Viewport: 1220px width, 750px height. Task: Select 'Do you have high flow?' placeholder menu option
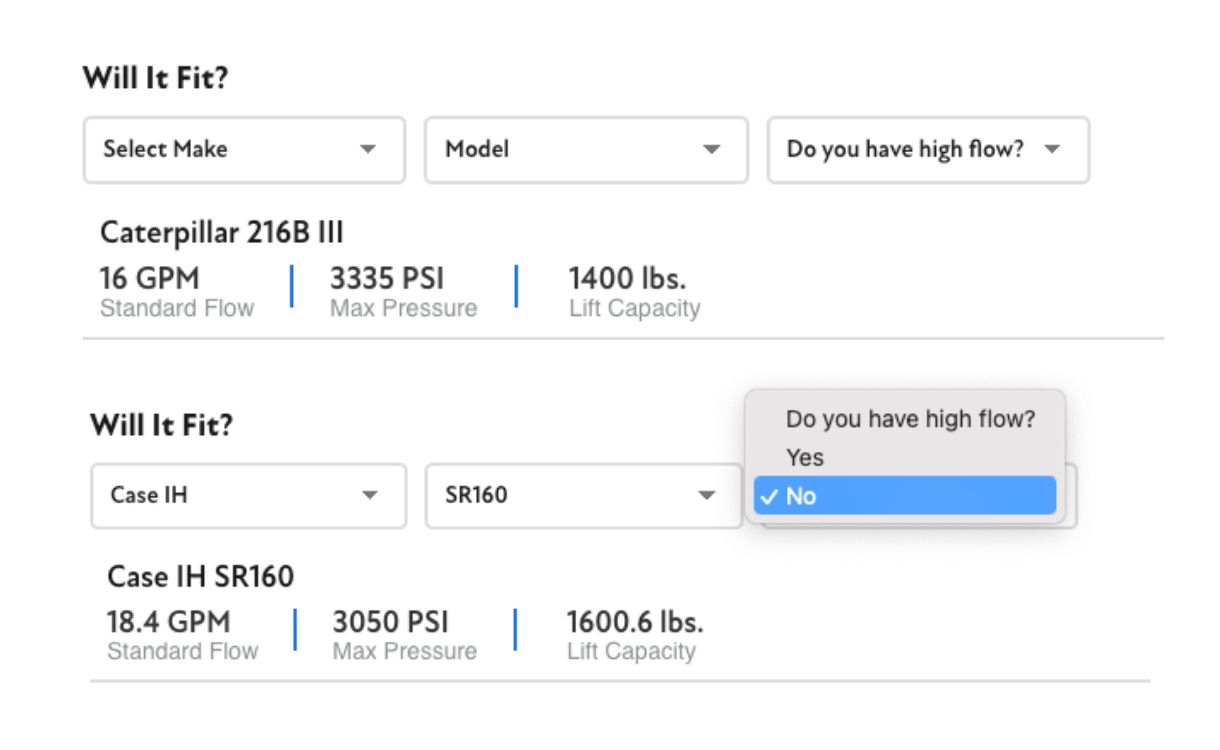click(905, 419)
